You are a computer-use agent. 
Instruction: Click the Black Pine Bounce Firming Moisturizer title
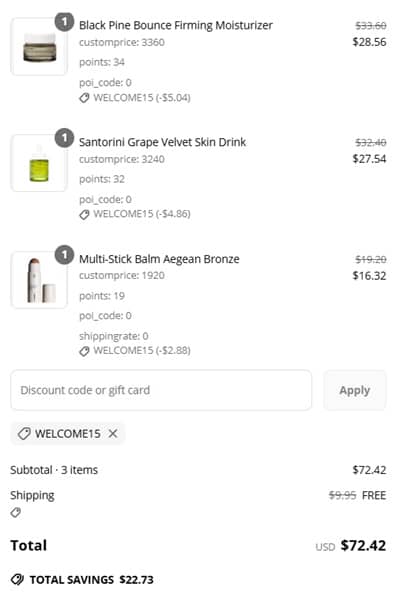(176, 25)
